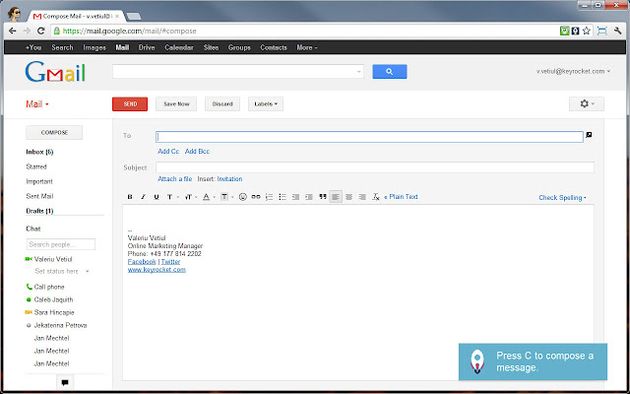The width and height of the screenshot is (630, 394).
Task: Open the Important folder
Action: [x=39, y=182]
